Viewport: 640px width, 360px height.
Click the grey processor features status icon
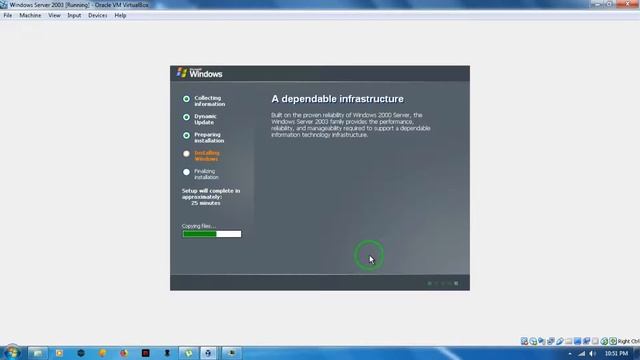click(x=595, y=341)
